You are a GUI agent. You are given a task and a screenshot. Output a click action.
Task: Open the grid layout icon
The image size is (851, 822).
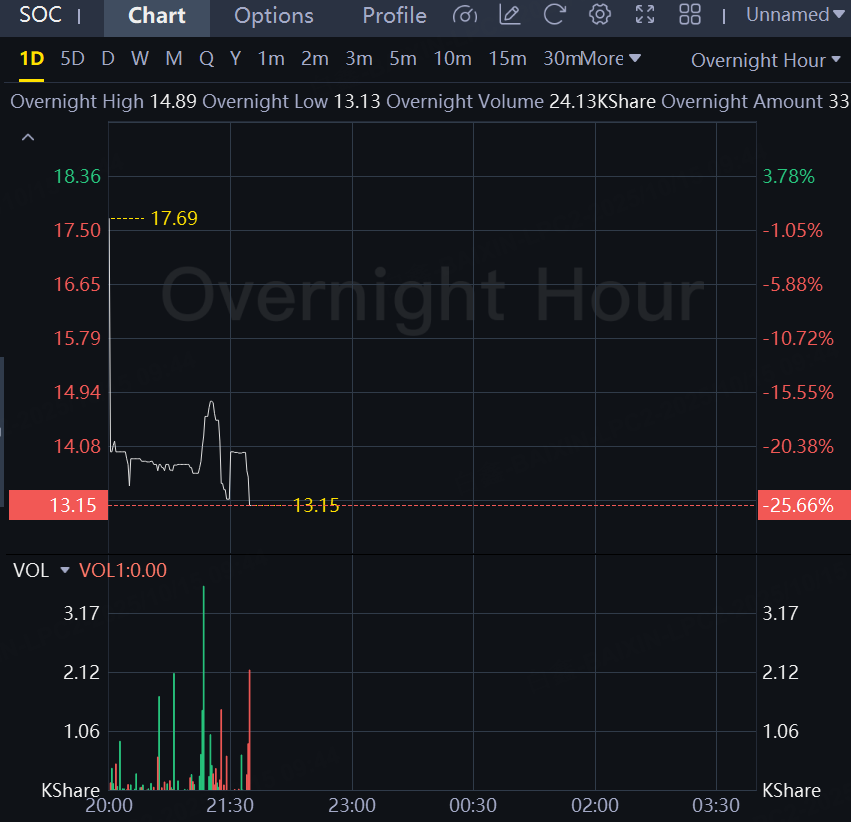(x=690, y=15)
